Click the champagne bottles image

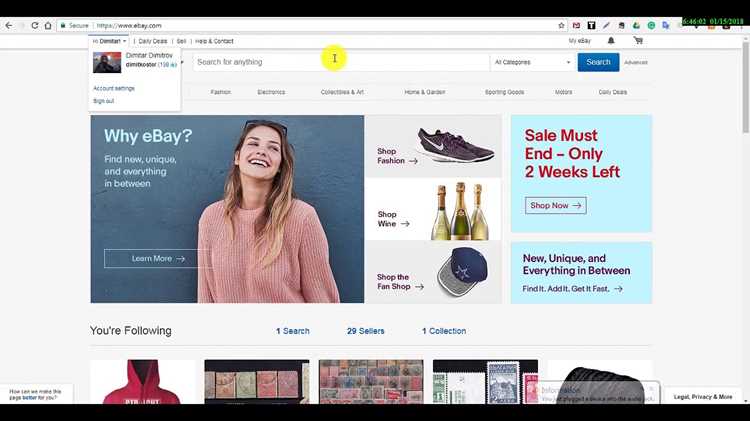460,211
